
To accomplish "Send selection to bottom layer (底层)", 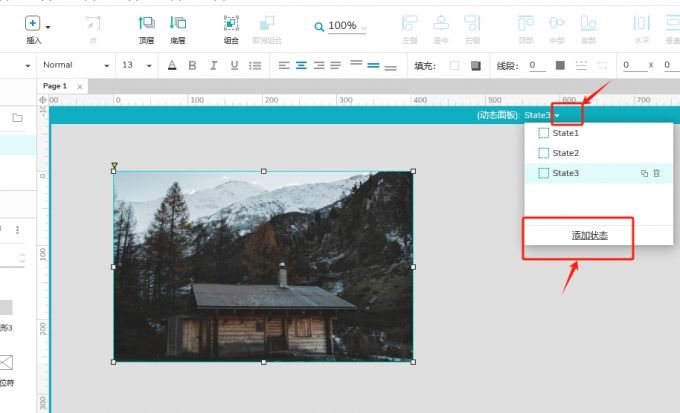I will [177, 23].
